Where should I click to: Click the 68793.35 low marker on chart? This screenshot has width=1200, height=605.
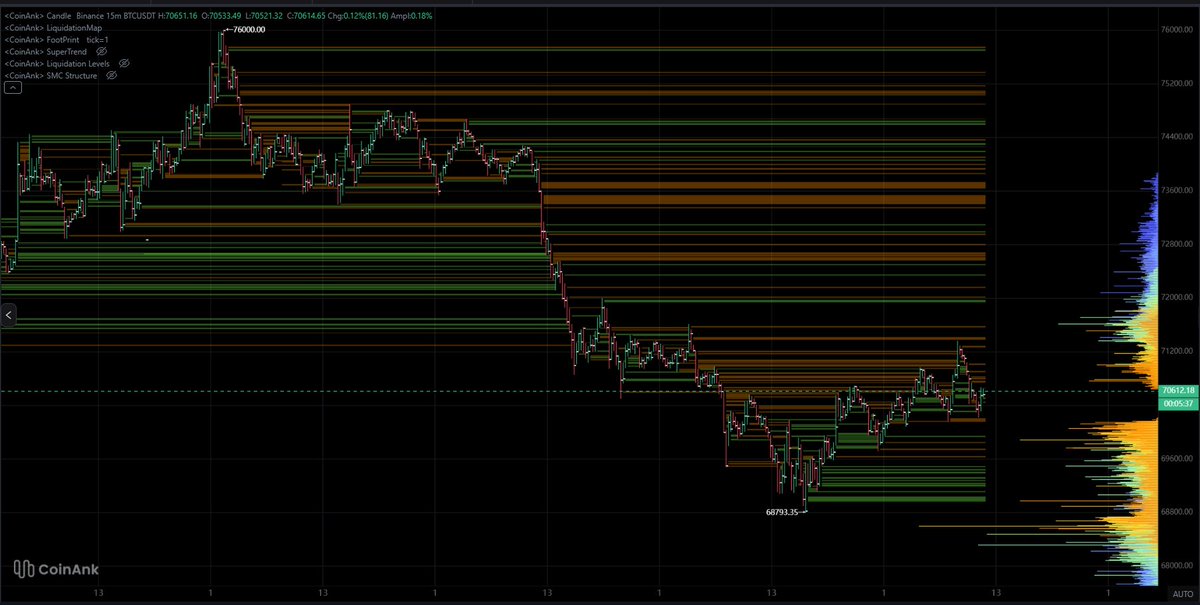coord(781,512)
